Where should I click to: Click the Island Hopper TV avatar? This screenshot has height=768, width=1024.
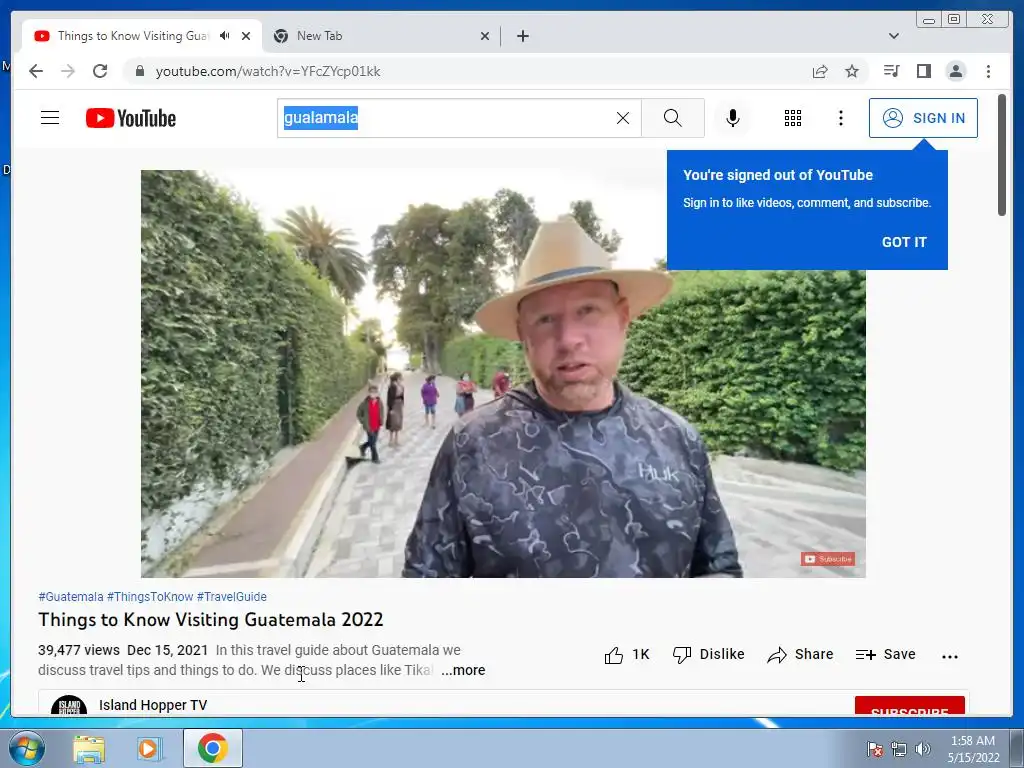pos(69,705)
